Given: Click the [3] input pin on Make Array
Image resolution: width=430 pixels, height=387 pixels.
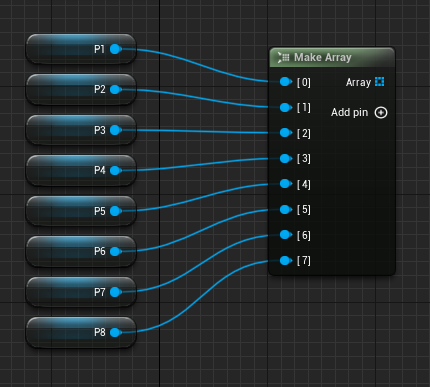Looking at the screenshot, I should 286,158.
